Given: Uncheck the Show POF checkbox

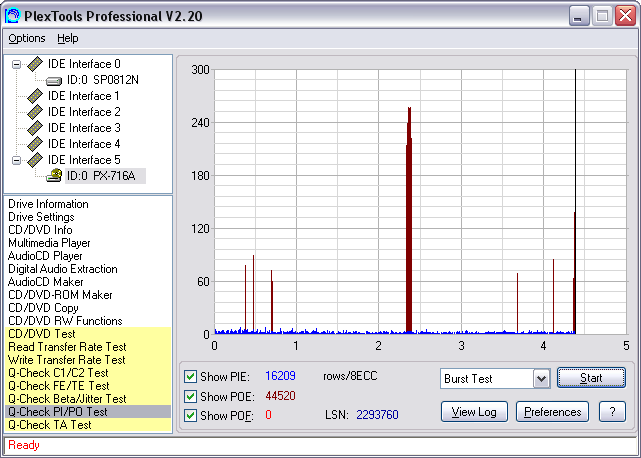Looking at the screenshot, I should [x=191, y=415].
